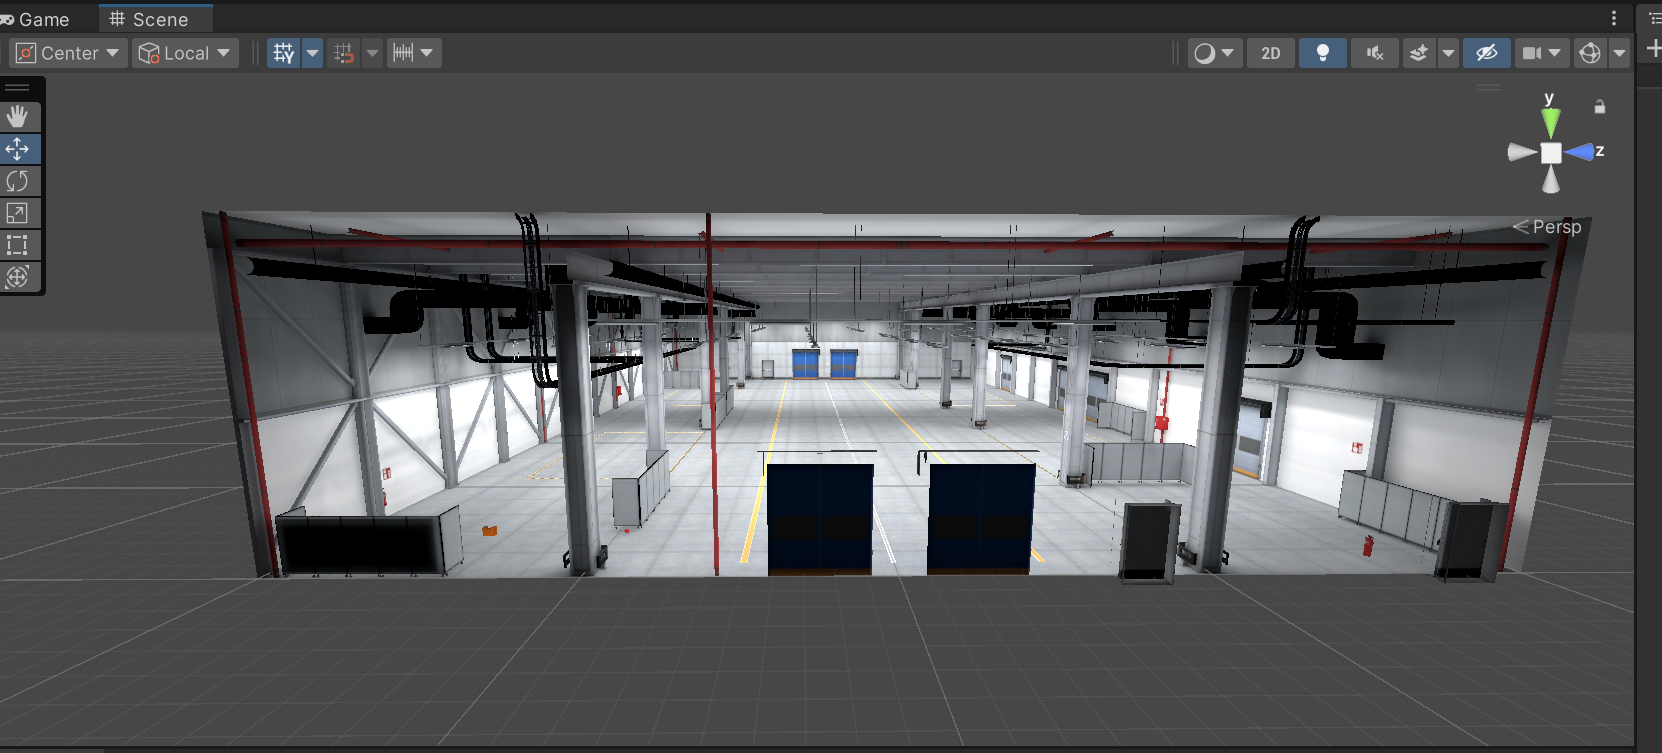Lock the orientation gizmo rotation

(1600, 107)
